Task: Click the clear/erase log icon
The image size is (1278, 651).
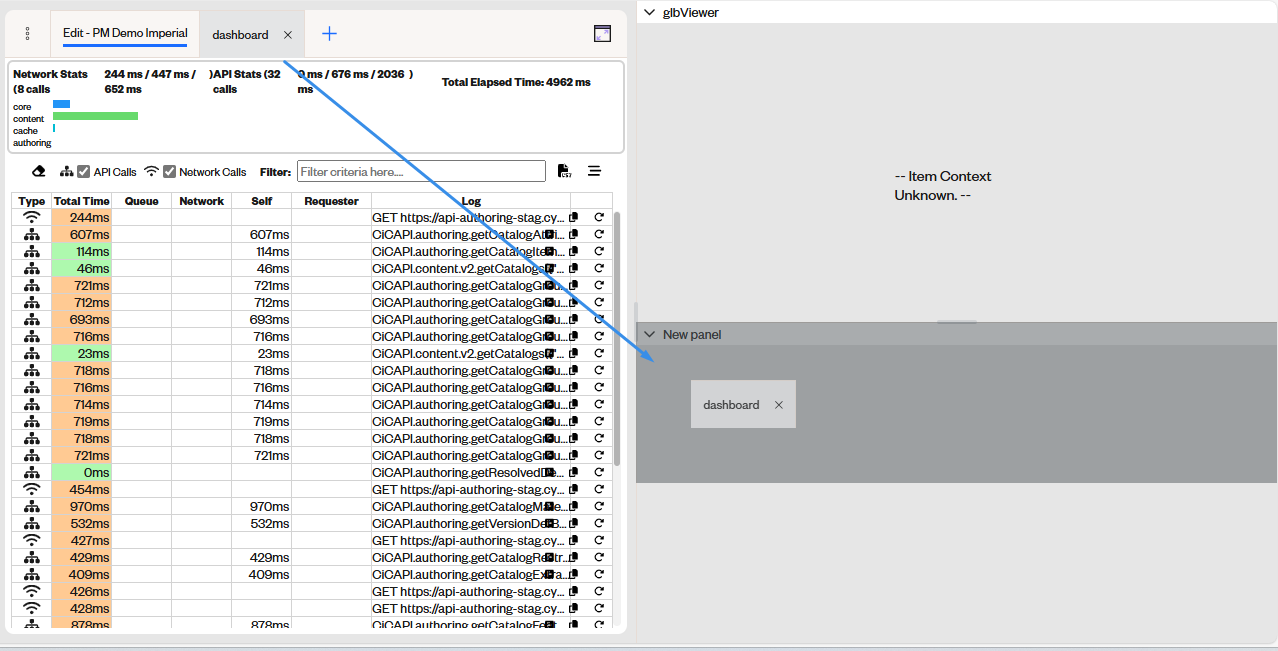Action: pos(38,170)
